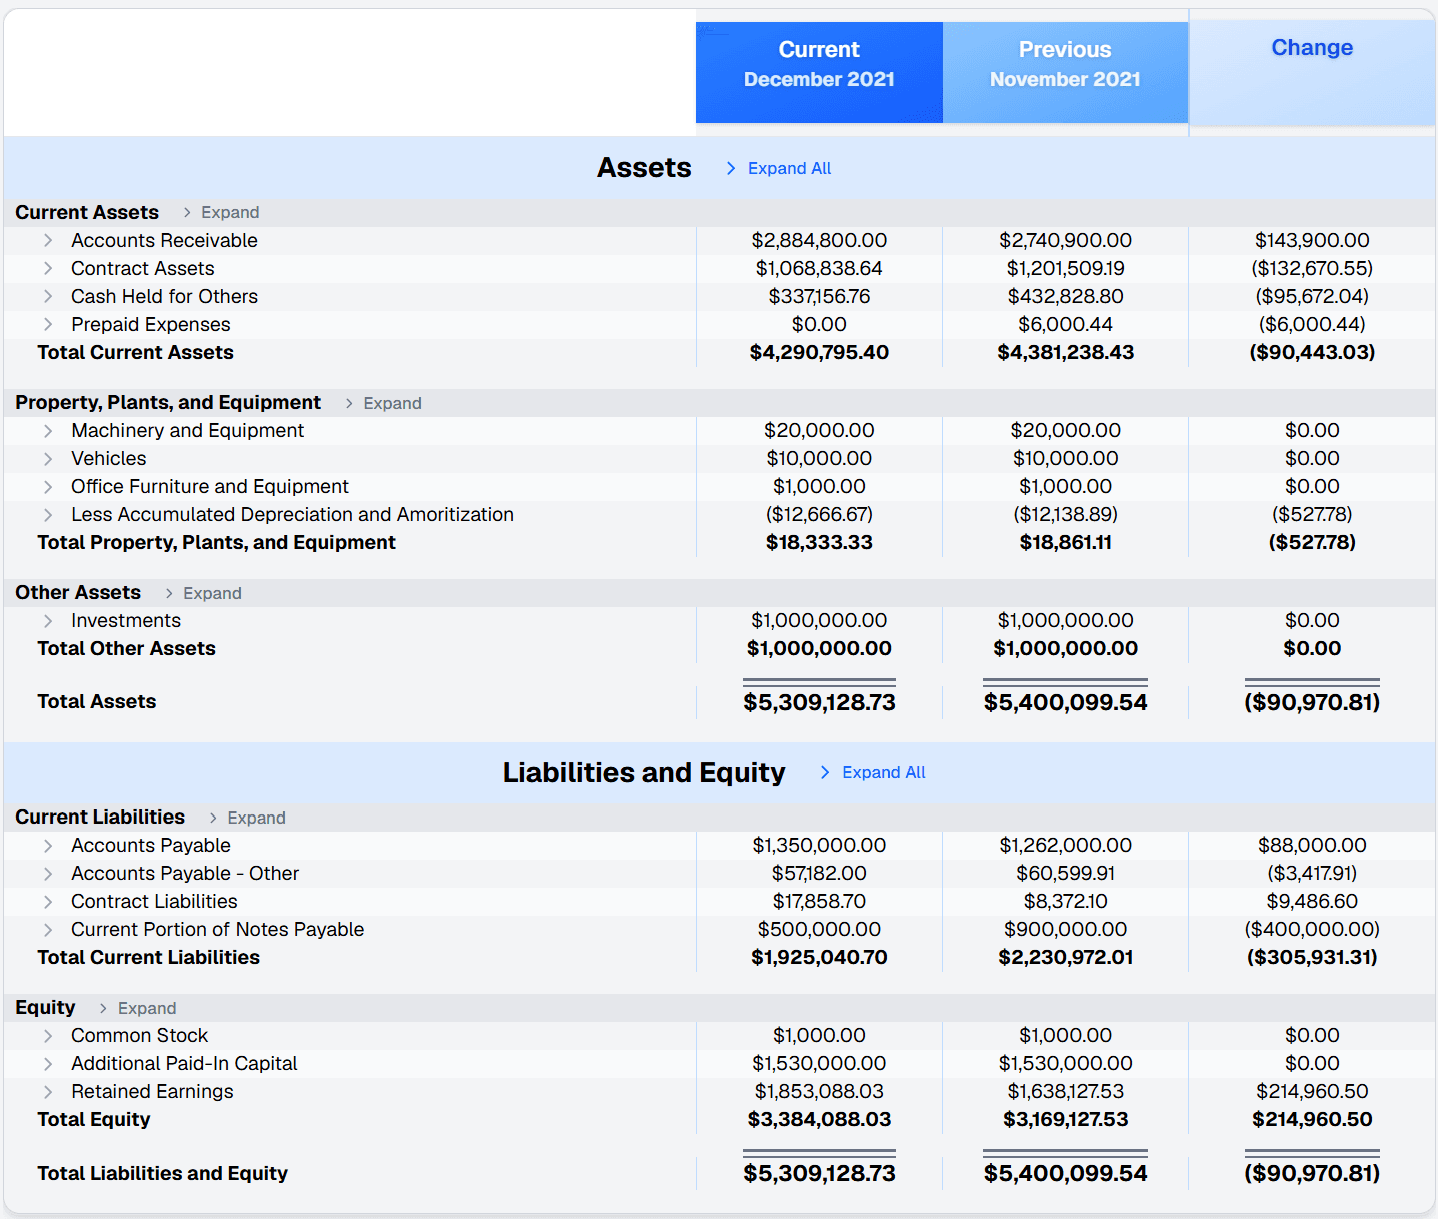The image size is (1438, 1219).
Task: Expand the Investments row chevron
Action: pyautogui.click(x=48, y=620)
